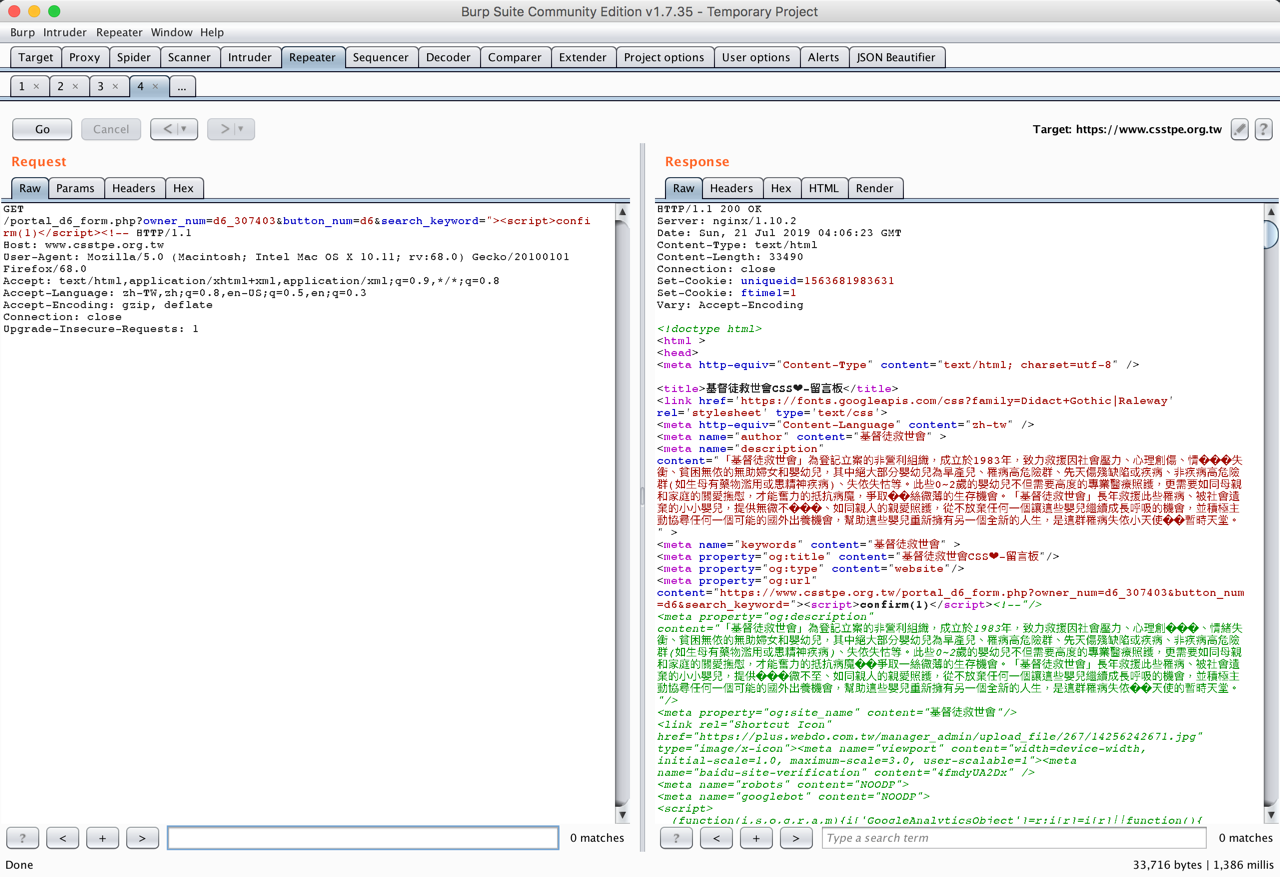The image size is (1280, 877).
Task: Close Repeater tab 4 with its x
Action: (x=155, y=87)
